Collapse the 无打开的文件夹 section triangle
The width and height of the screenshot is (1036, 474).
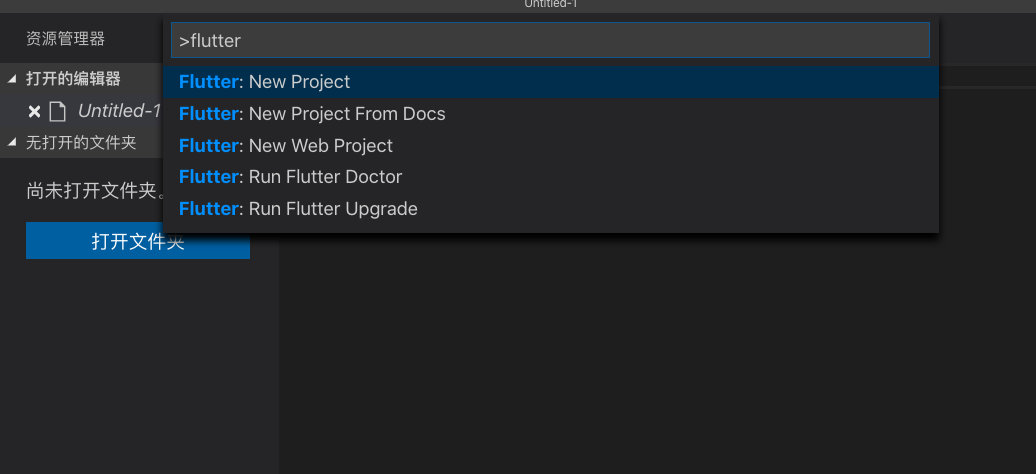pyautogui.click(x=12, y=142)
